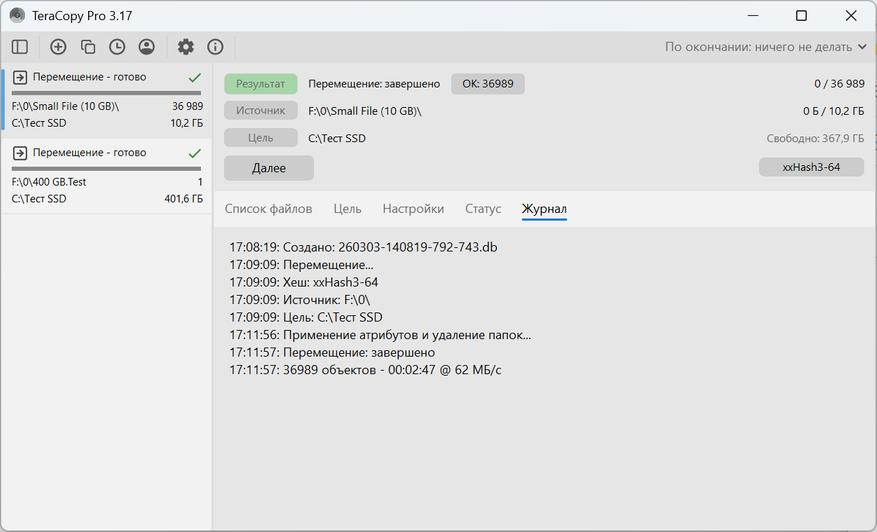
Task: Expand the 'По окончании: ничего не делать' dropdown
Action: [766, 47]
